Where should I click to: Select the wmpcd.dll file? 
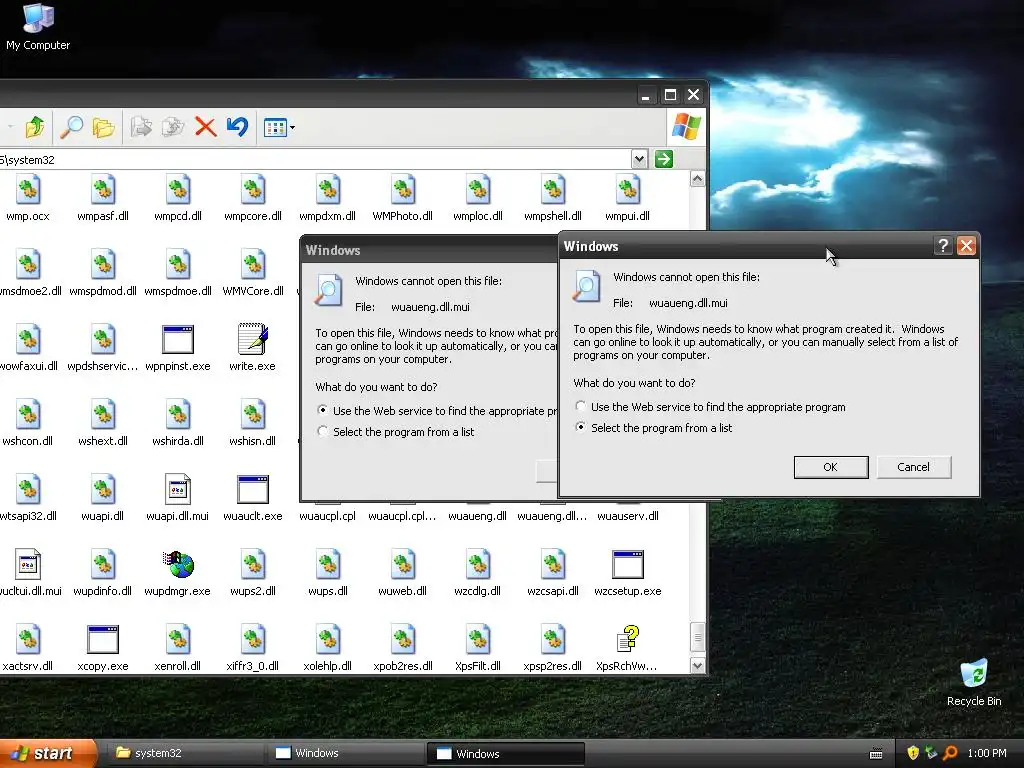pos(178,199)
